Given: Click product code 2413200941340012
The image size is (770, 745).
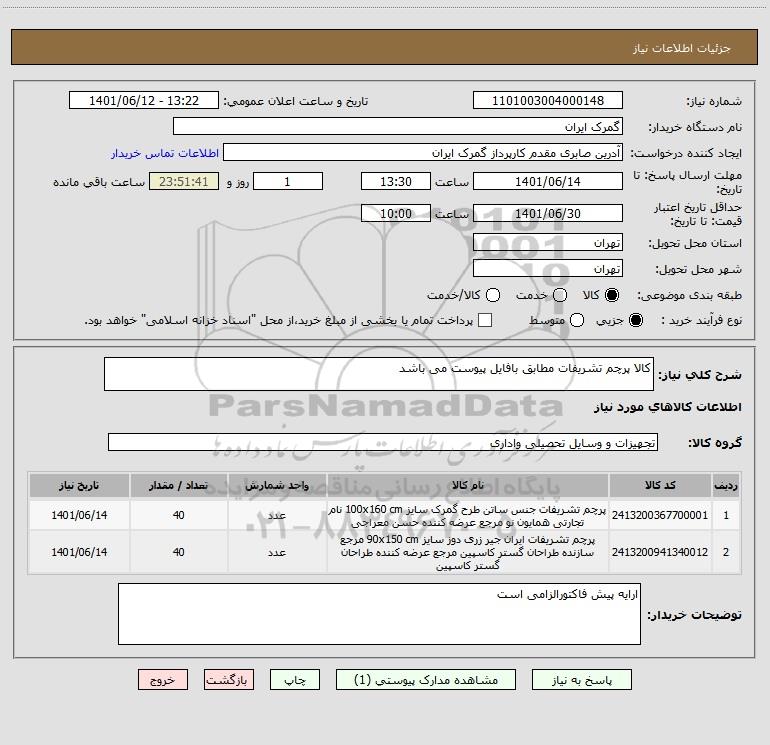Looking at the screenshot, I should click(660, 552).
